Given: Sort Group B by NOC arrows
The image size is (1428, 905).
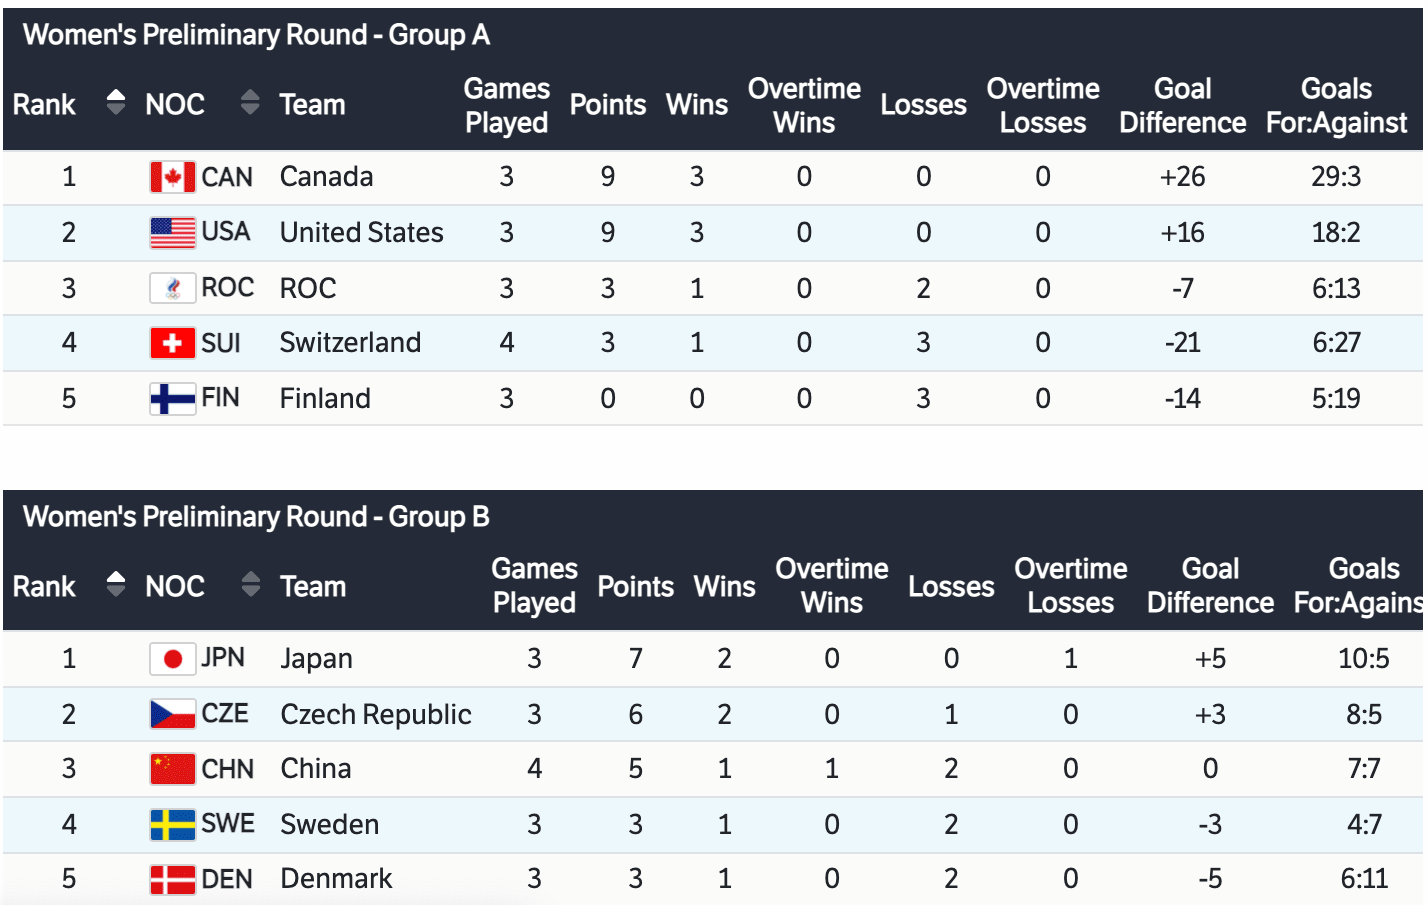Looking at the screenshot, I should tap(250, 584).
